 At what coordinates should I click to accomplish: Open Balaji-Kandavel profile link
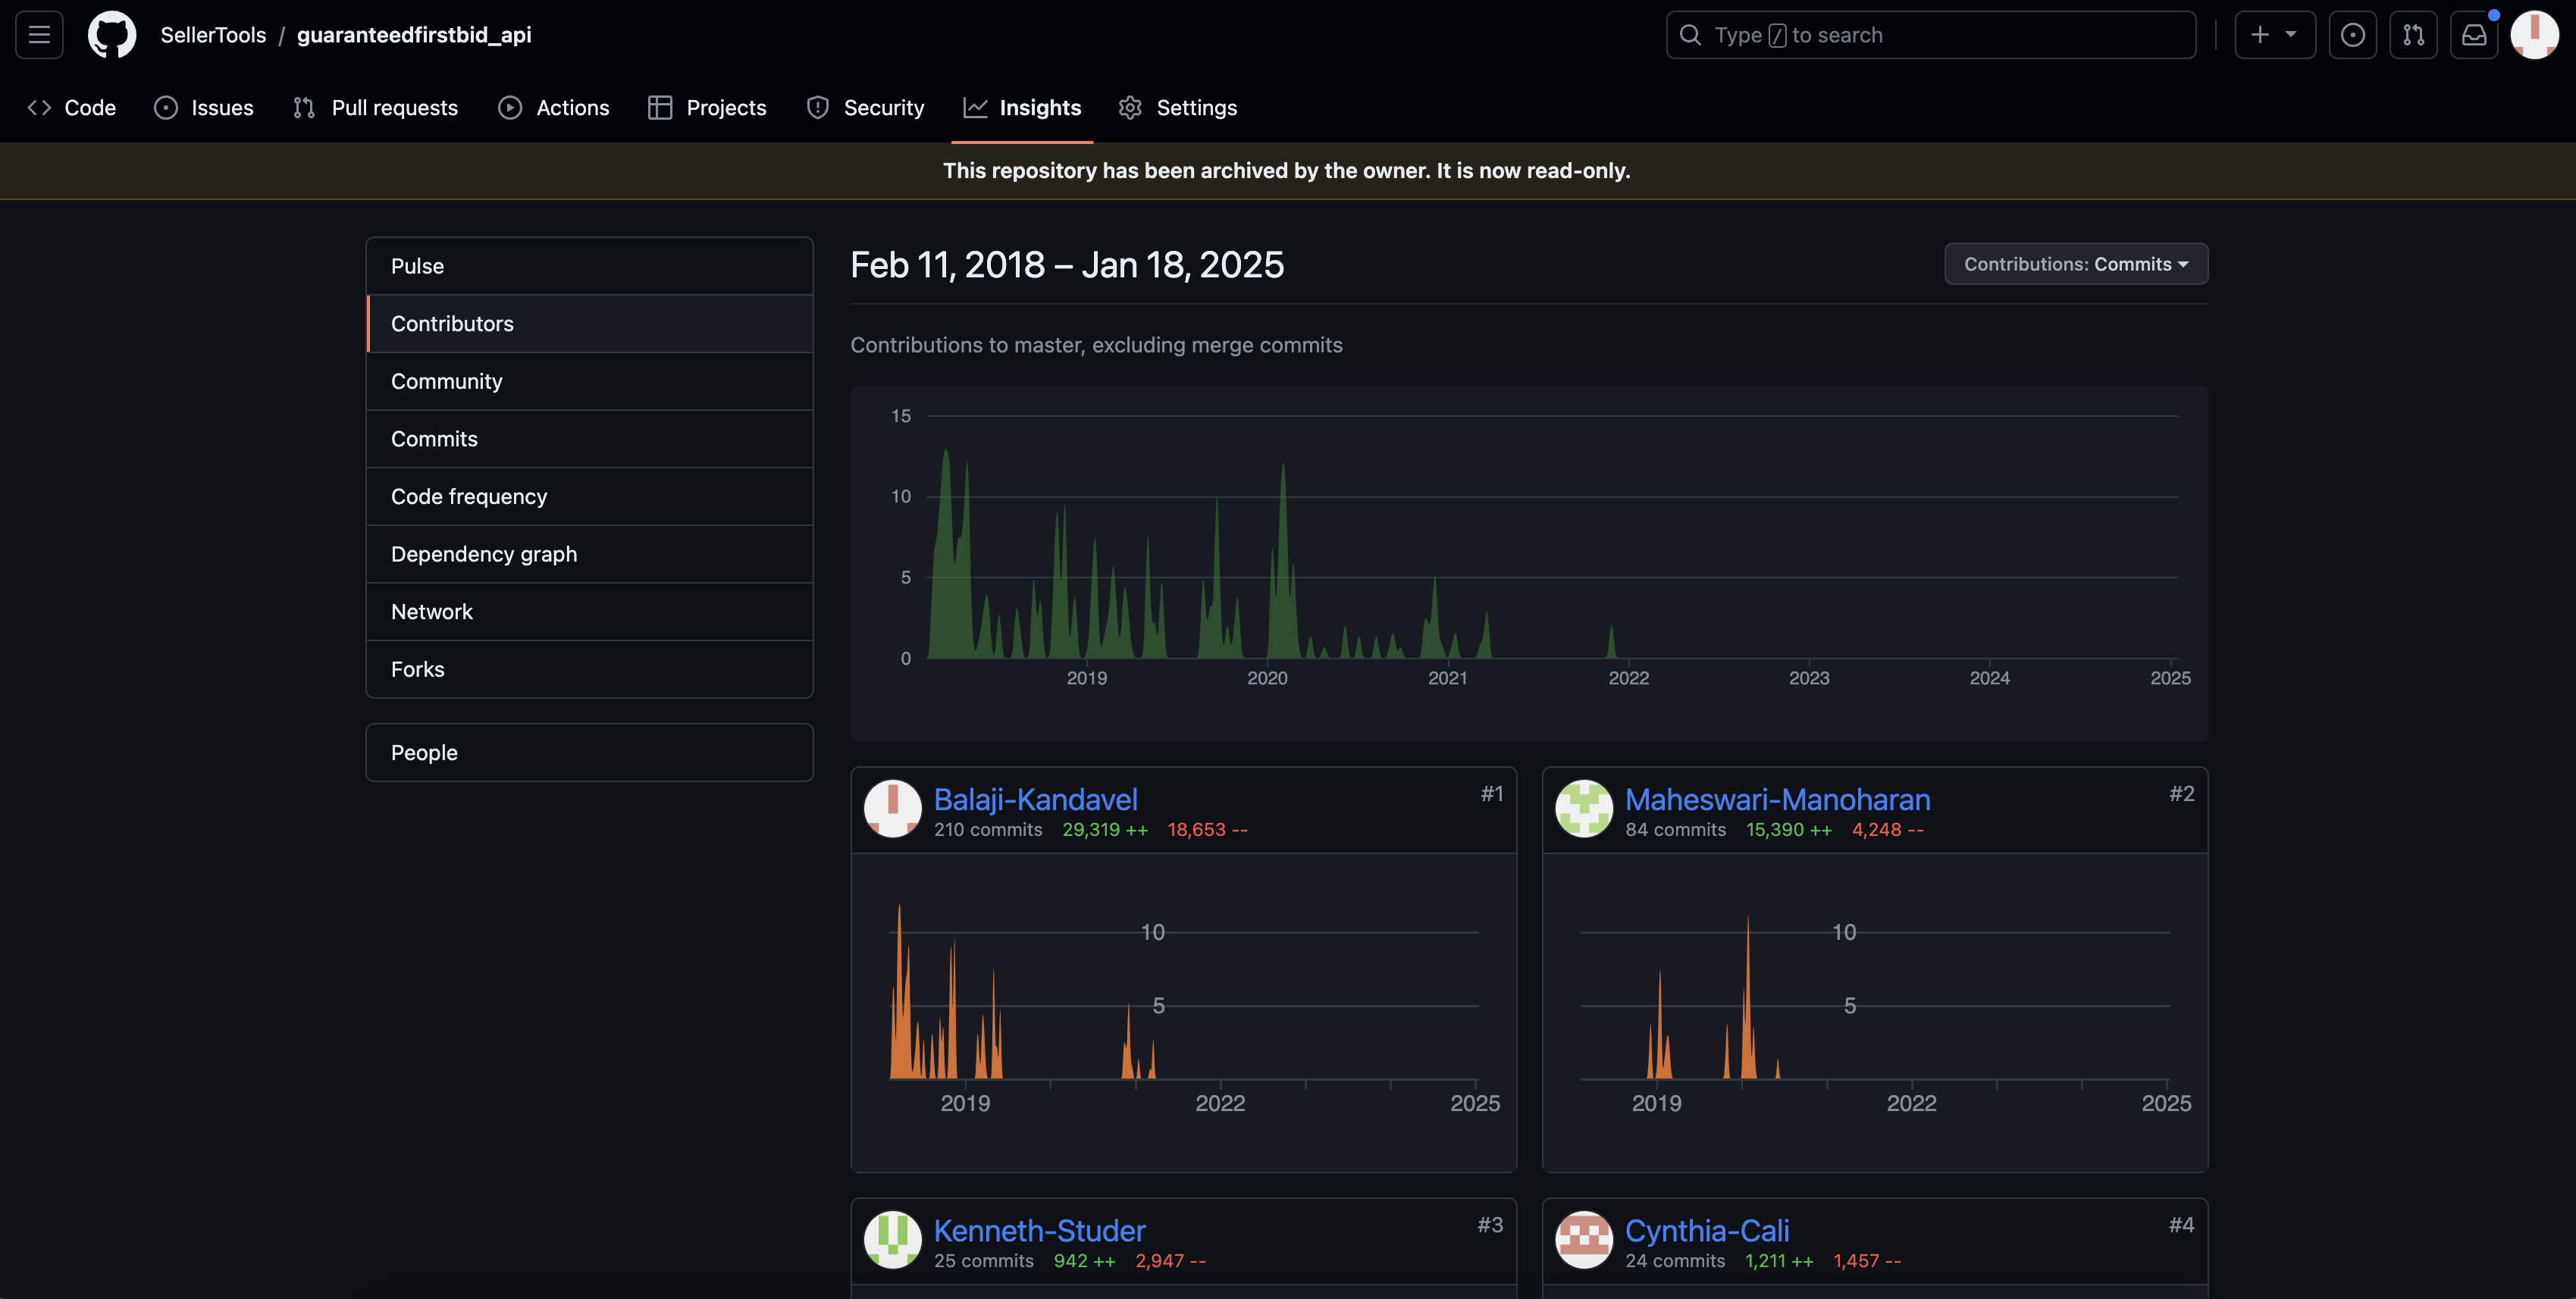(1035, 800)
